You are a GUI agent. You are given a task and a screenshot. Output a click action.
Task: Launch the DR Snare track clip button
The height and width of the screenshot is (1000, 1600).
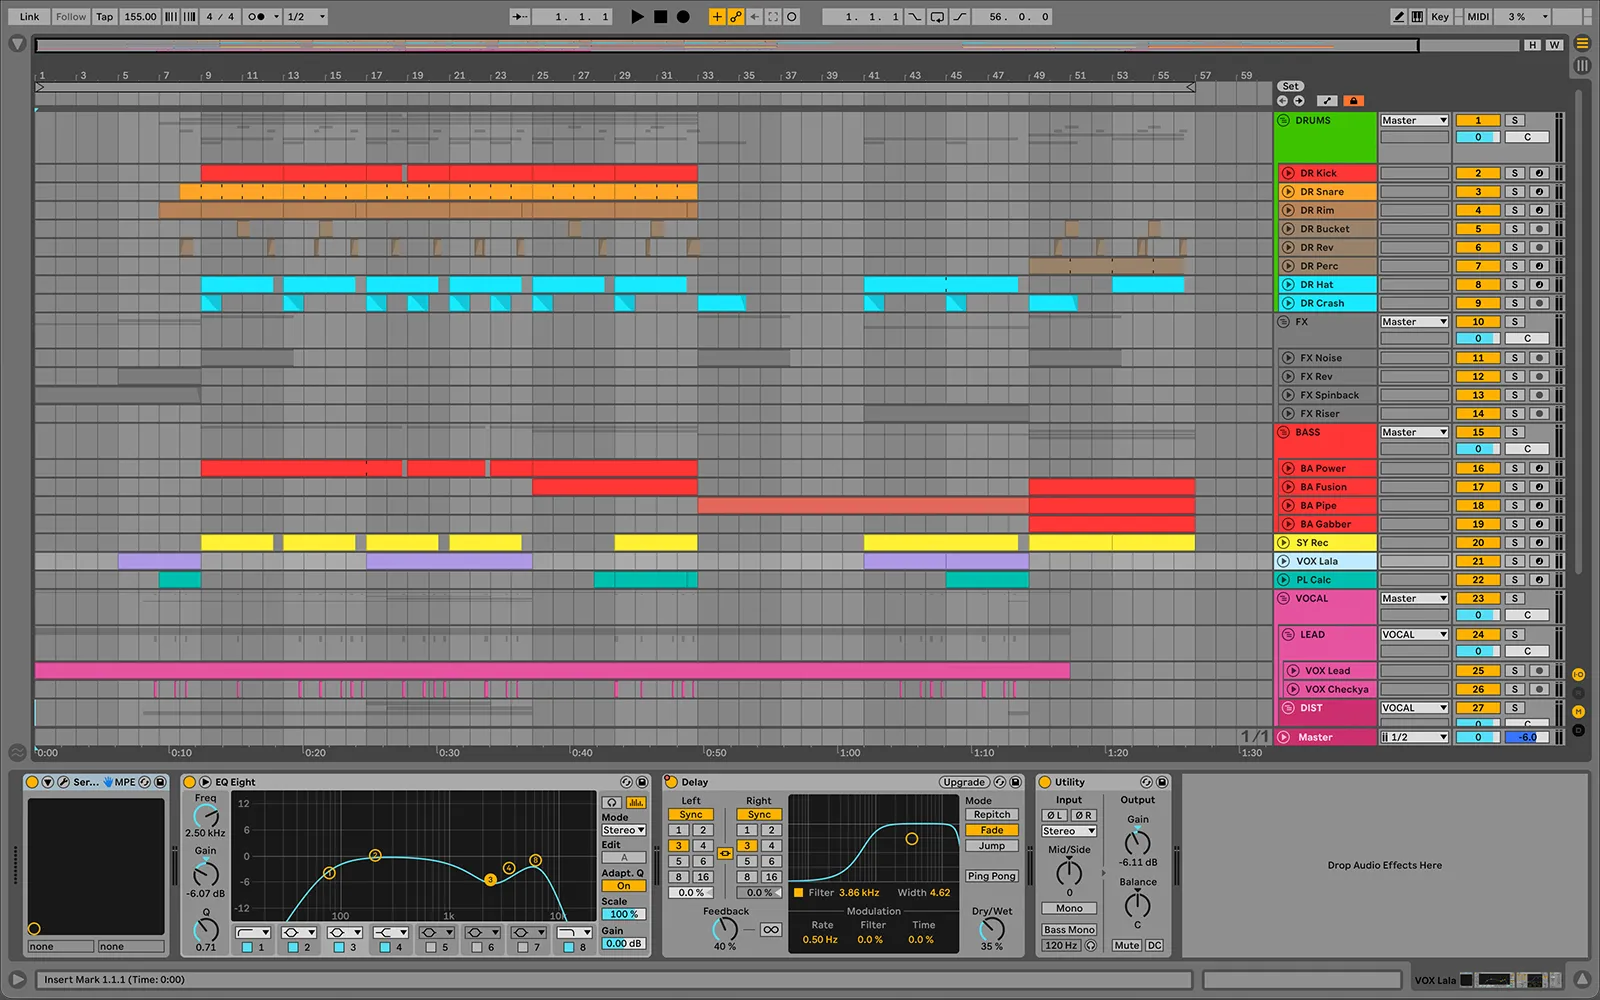click(x=1289, y=192)
